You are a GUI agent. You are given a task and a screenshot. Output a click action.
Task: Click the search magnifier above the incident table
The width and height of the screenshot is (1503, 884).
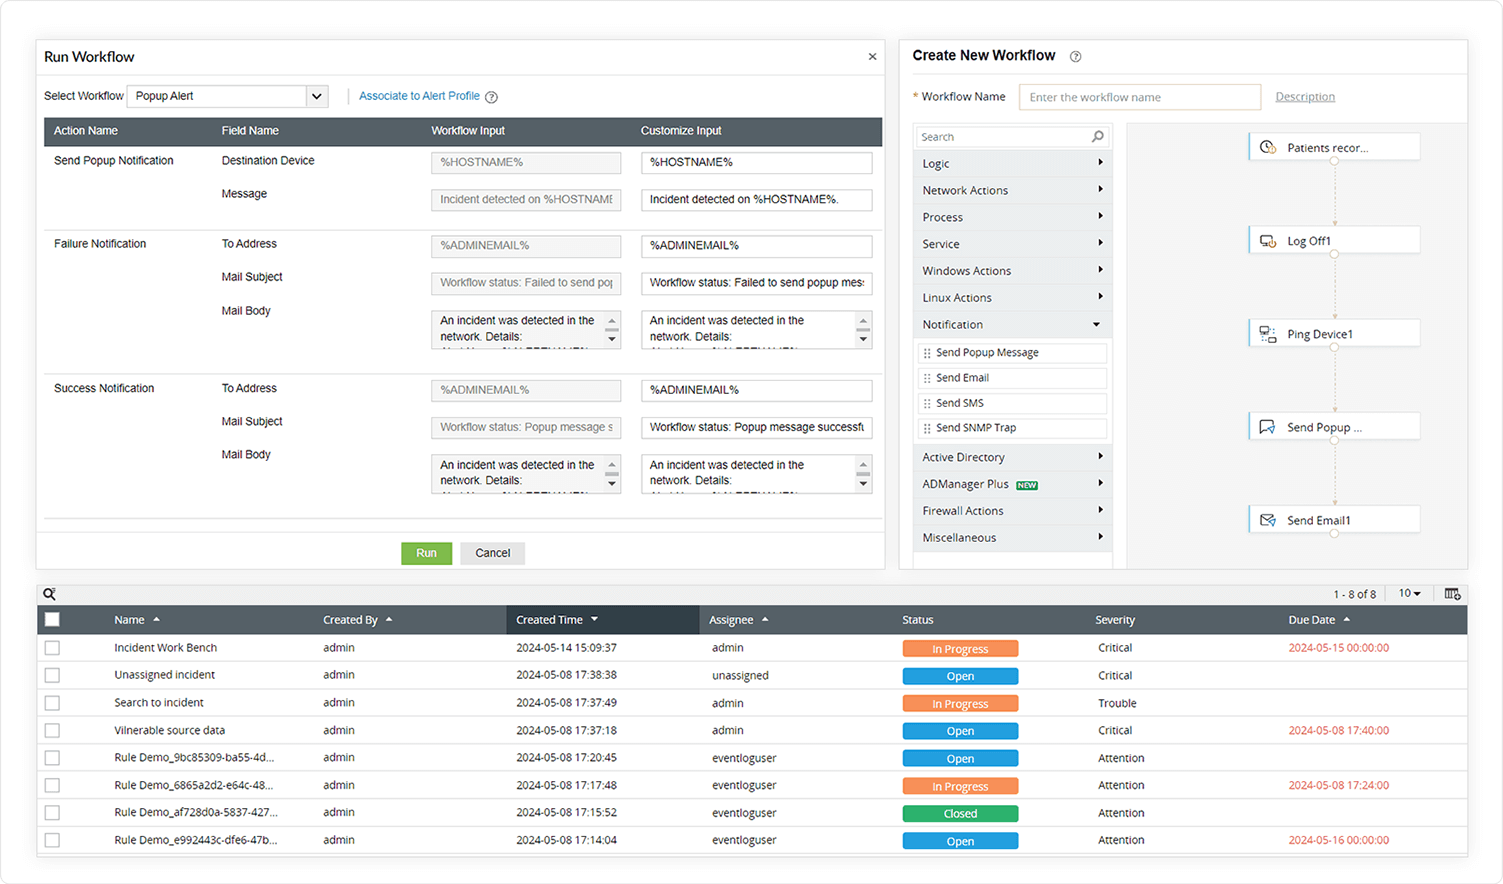(49, 593)
